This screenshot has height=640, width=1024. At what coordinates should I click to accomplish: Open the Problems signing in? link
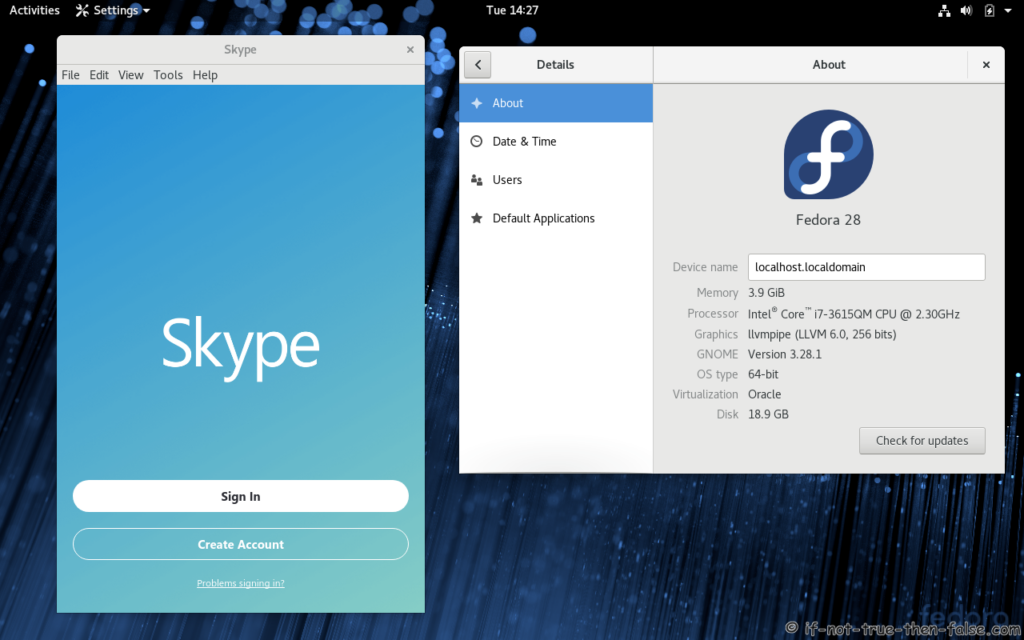click(x=240, y=583)
